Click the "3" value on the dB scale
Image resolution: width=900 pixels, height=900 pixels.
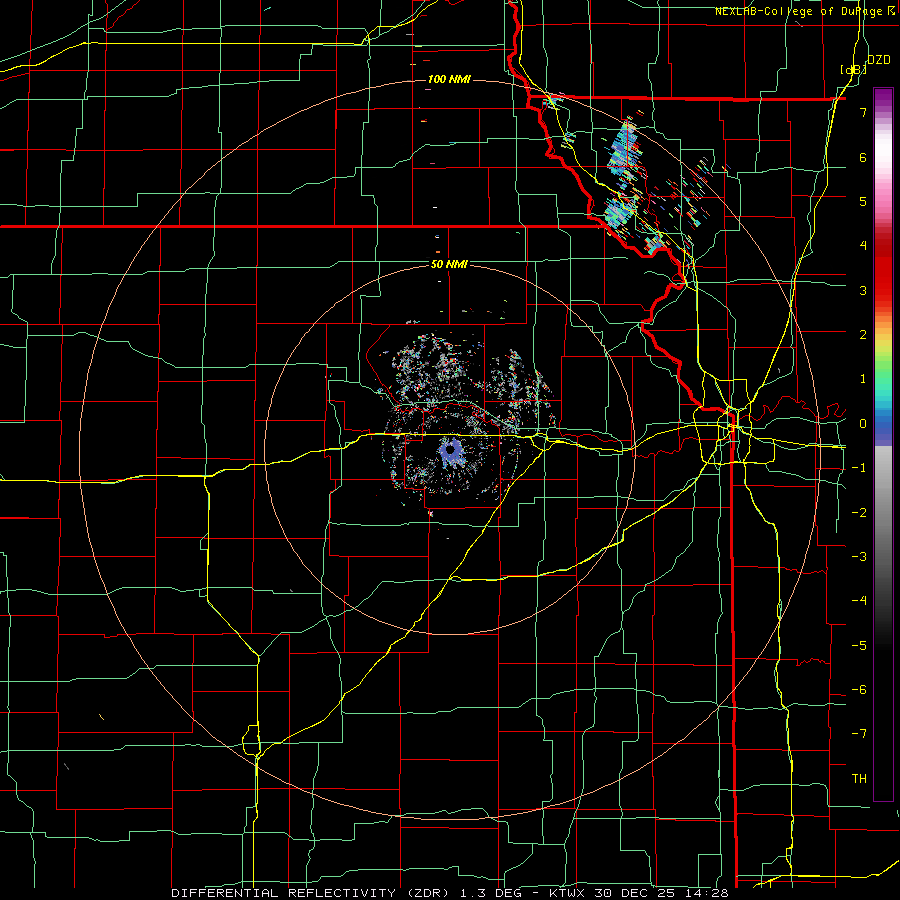point(863,290)
